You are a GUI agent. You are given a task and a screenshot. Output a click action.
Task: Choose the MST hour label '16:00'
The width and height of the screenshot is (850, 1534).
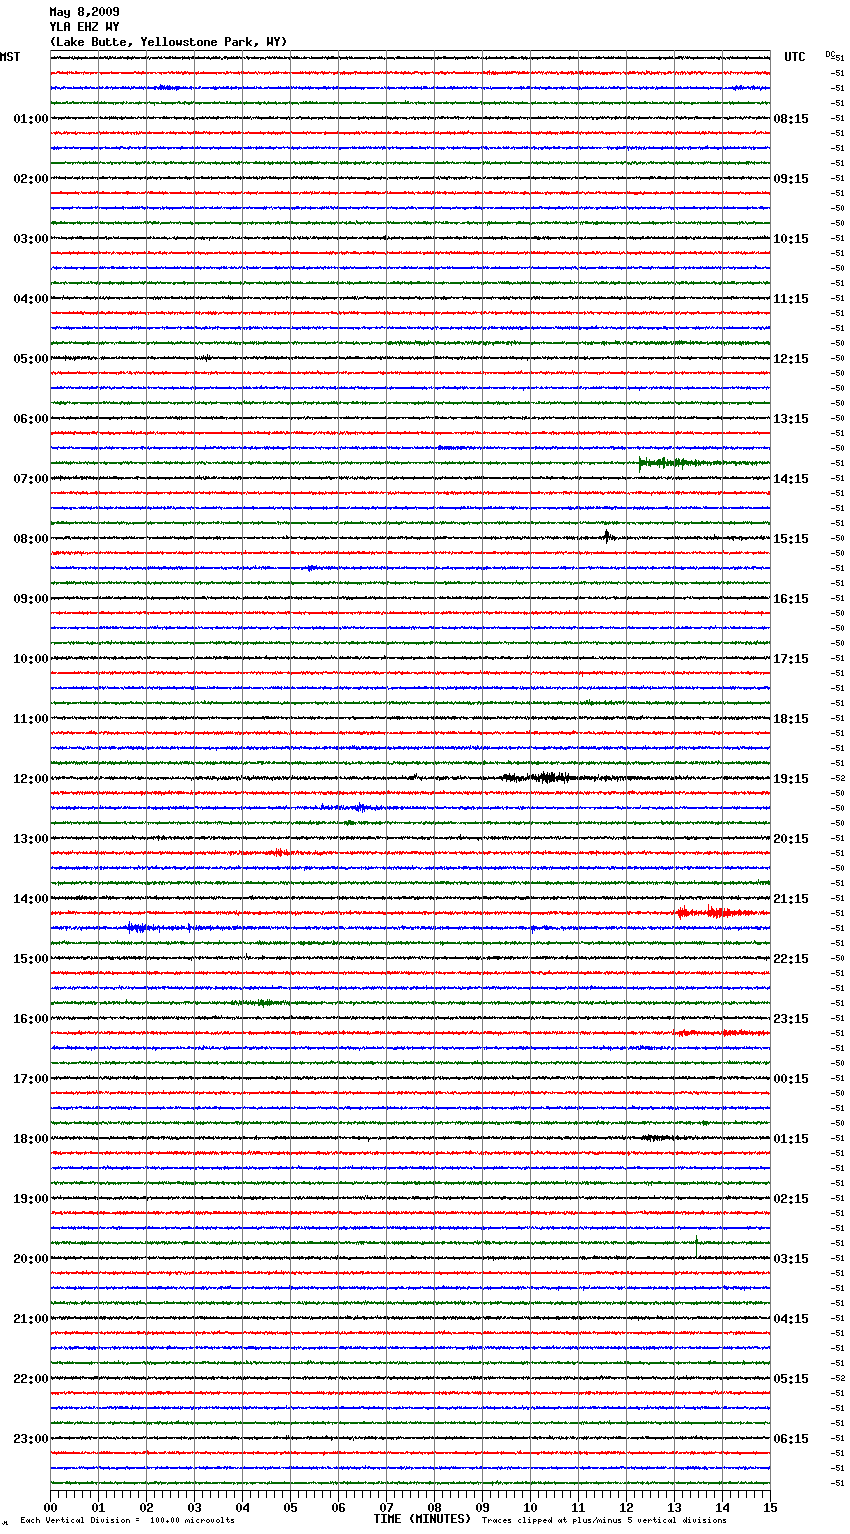pos(31,1019)
